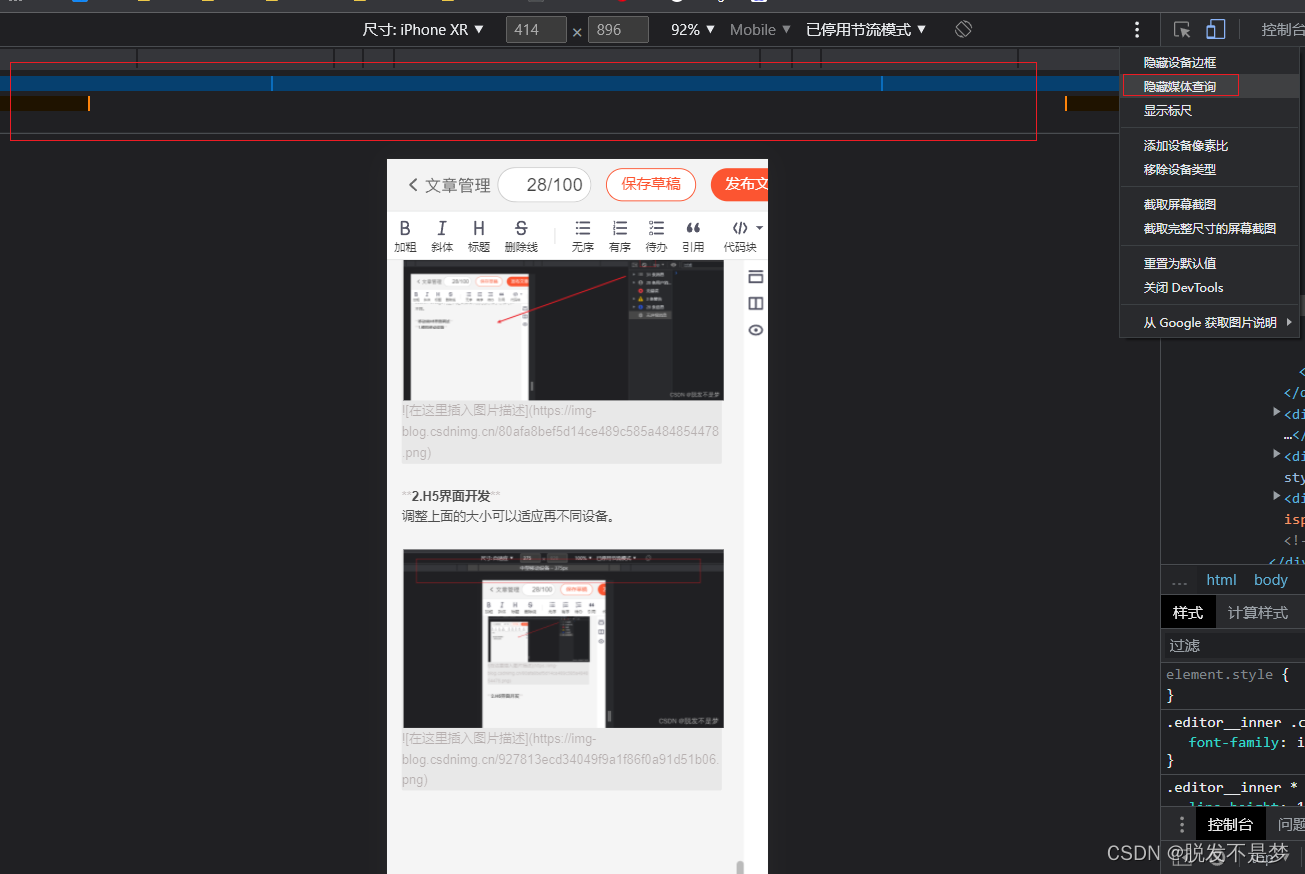Switch to split-column editor layout icon
1305x874 pixels.
pyautogui.click(x=756, y=303)
